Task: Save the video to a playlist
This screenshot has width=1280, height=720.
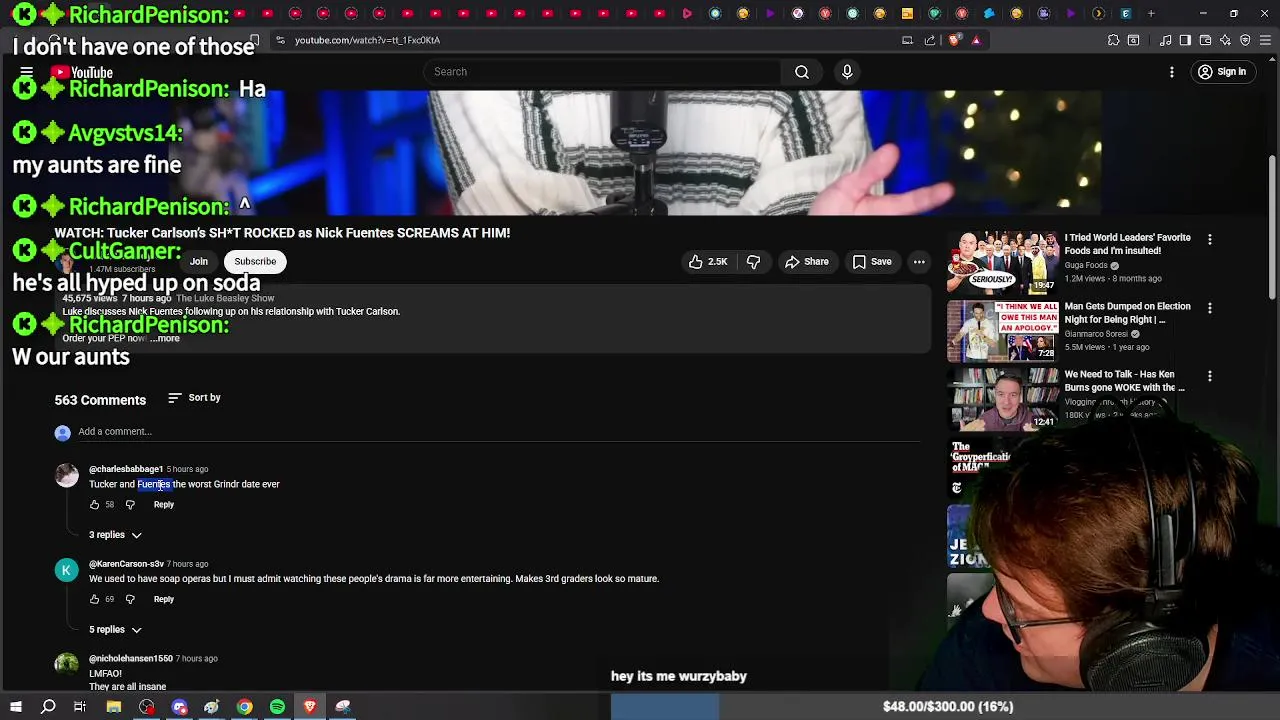Action: pos(872,262)
